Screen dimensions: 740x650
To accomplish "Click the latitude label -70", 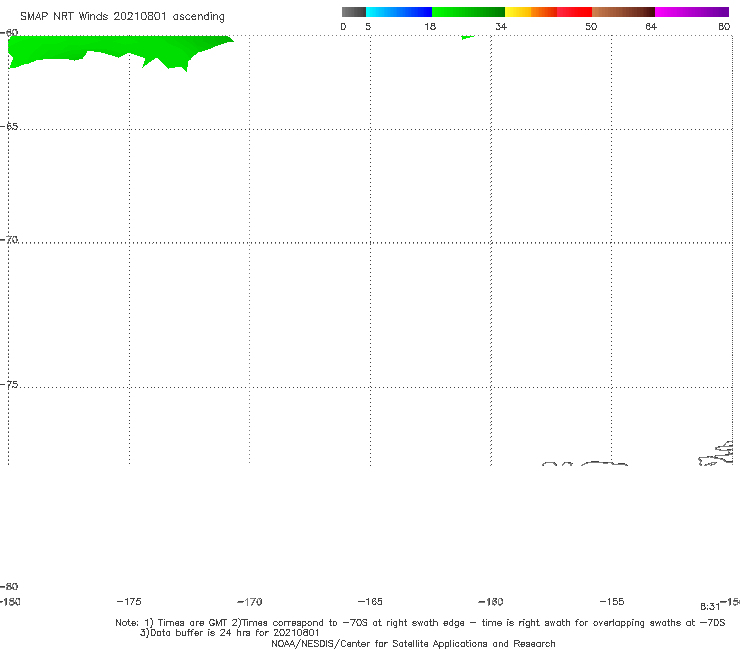I will [x=9, y=240].
